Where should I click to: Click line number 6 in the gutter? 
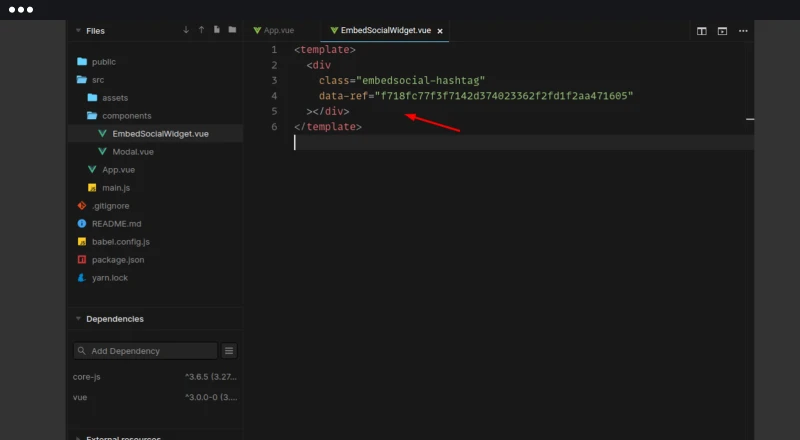coord(274,127)
